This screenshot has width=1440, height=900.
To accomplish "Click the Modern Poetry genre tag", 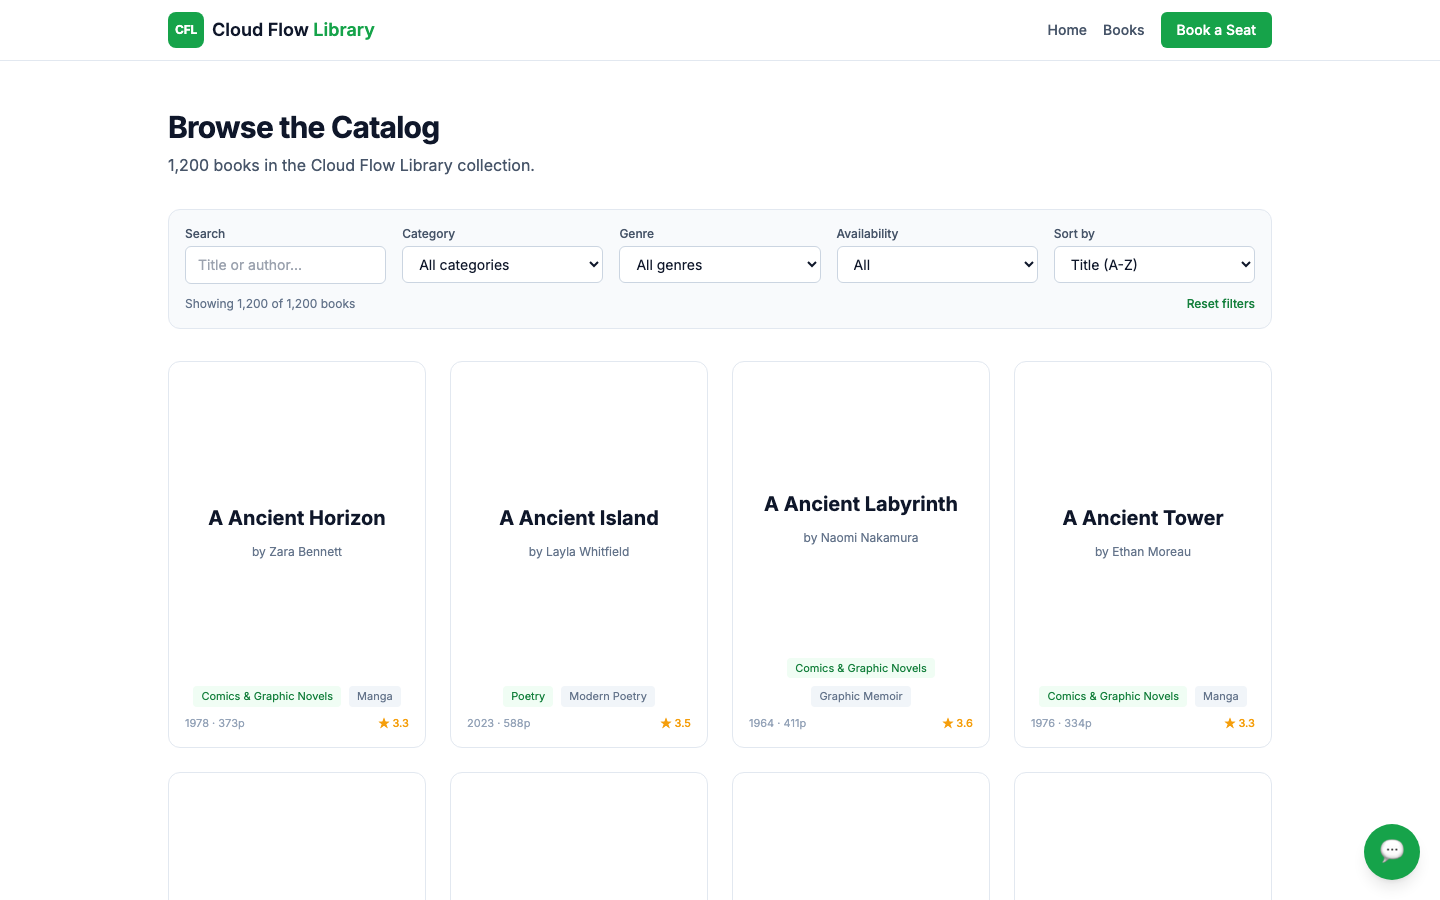I will point(608,696).
